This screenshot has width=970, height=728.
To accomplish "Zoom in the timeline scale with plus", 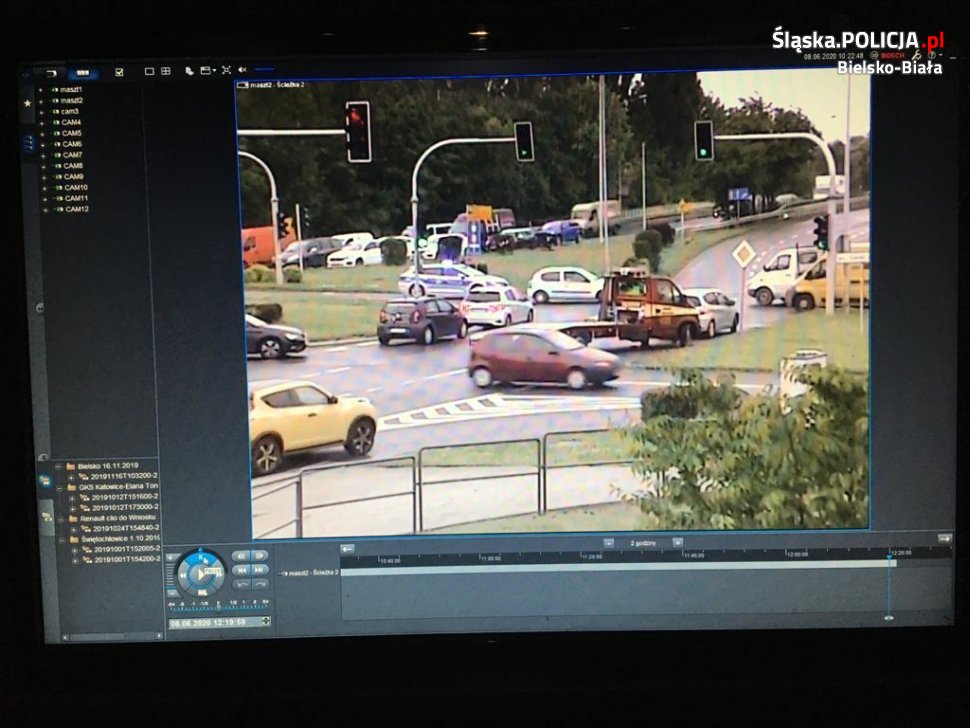I will (x=678, y=542).
